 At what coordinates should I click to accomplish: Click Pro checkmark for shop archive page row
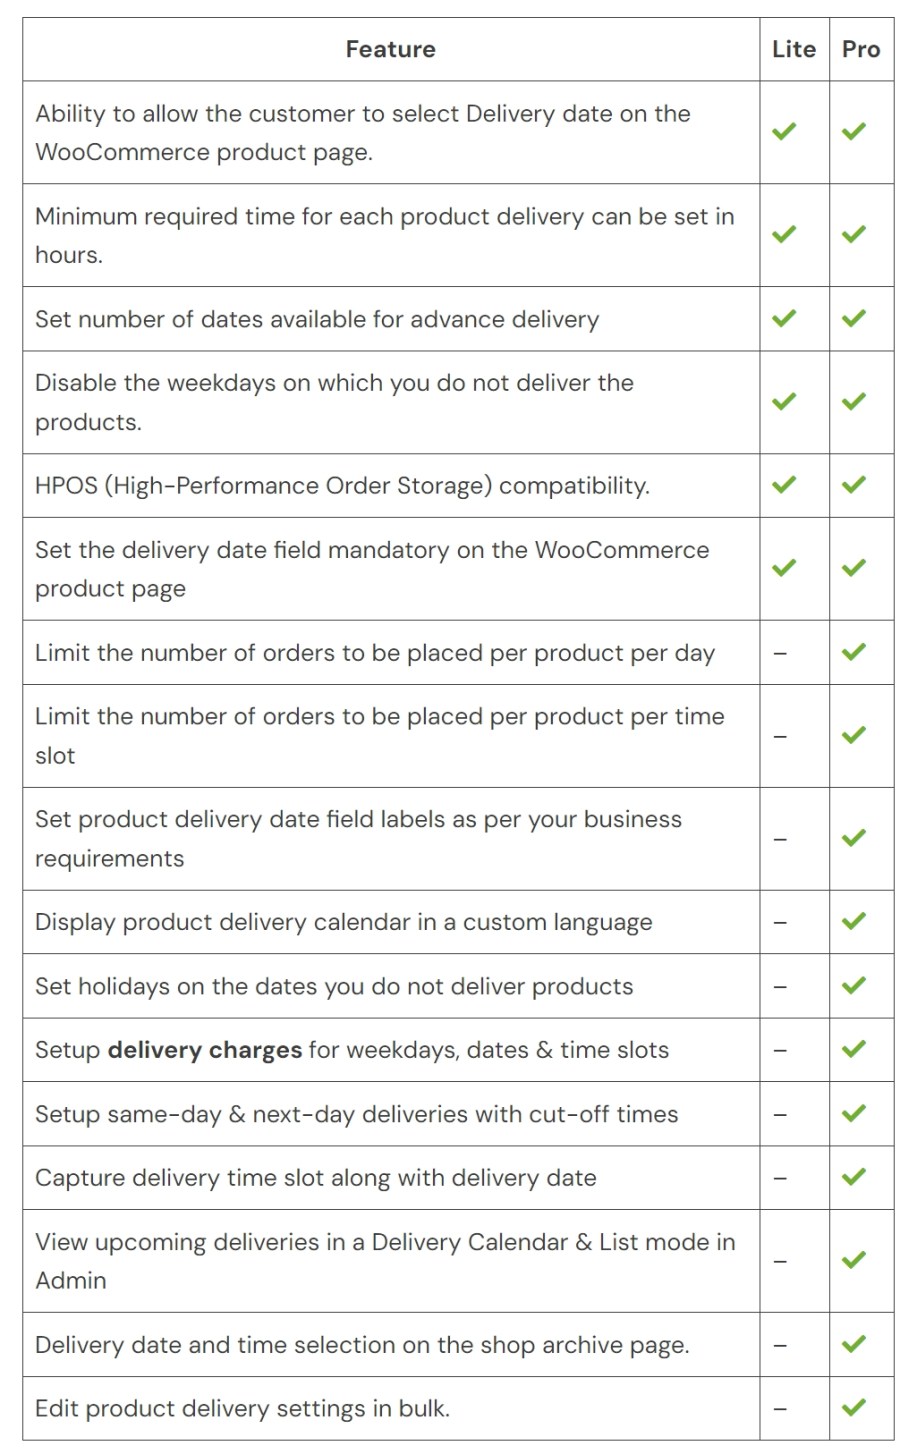(x=853, y=1345)
